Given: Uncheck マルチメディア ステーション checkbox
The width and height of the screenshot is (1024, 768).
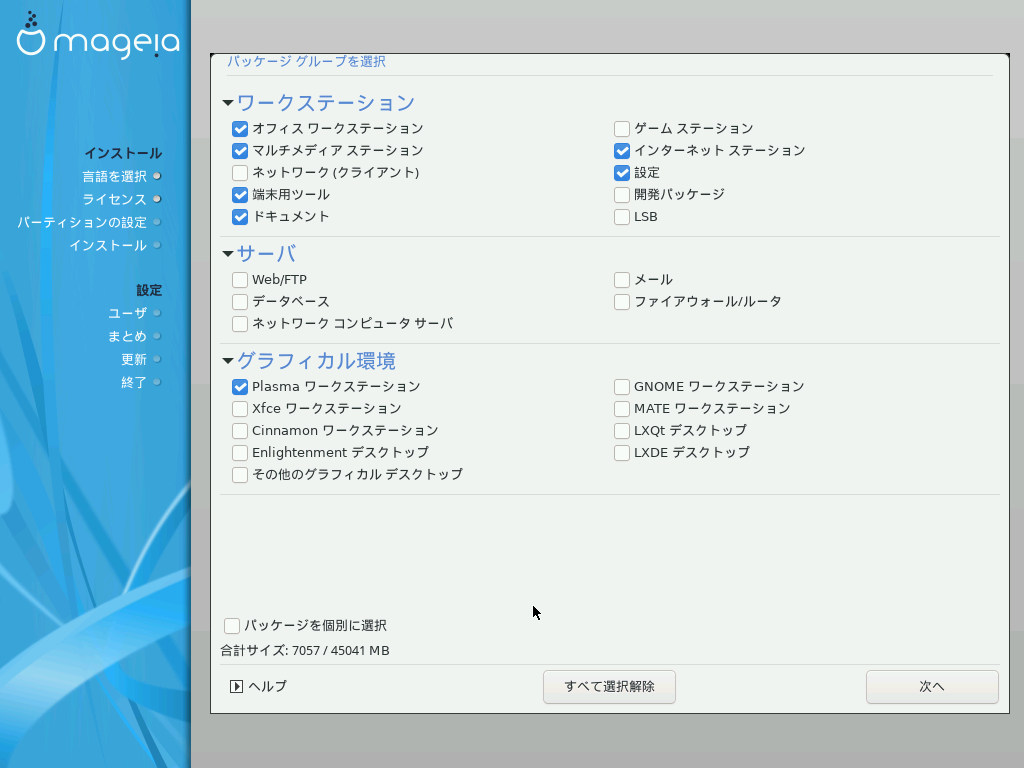Looking at the screenshot, I should point(240,151).
